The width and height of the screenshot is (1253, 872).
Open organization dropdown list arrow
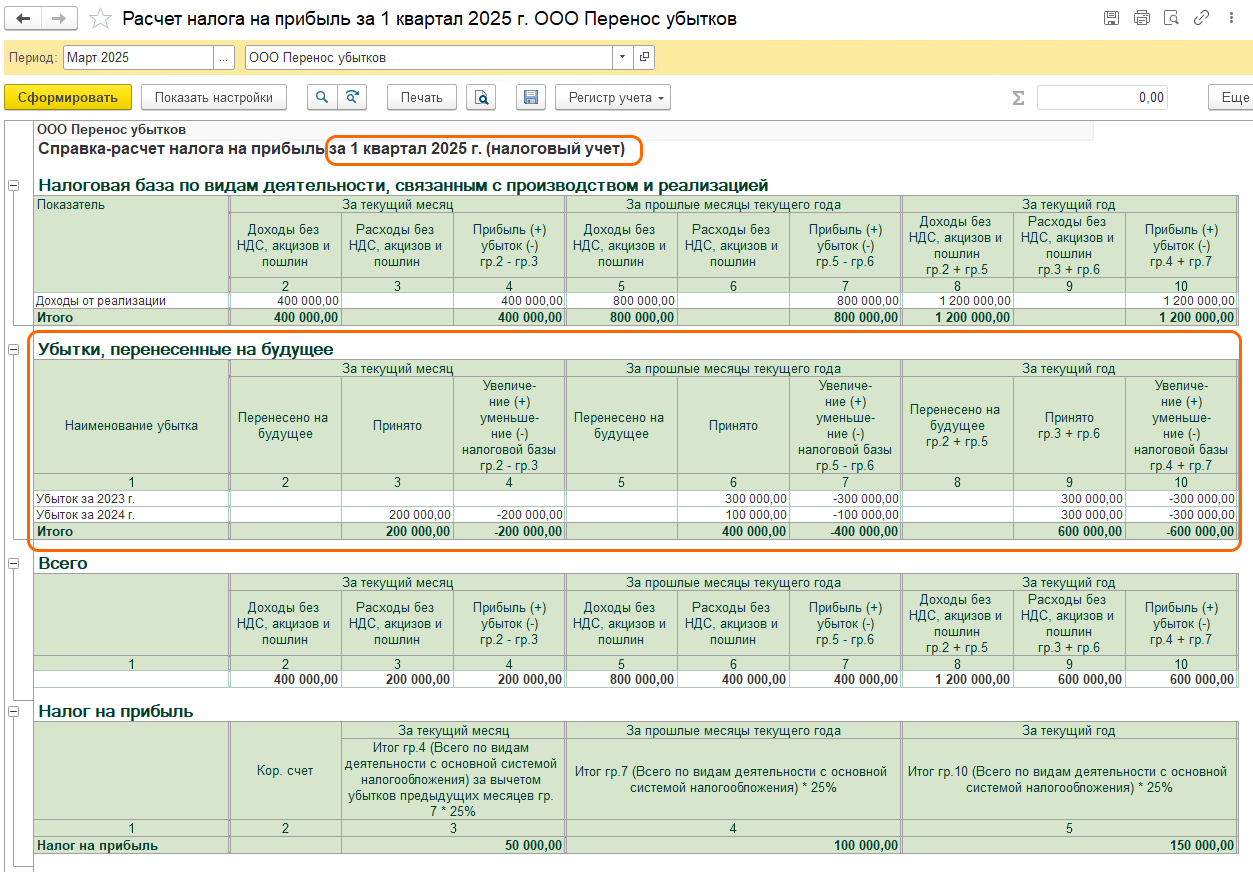pos(623,57)
